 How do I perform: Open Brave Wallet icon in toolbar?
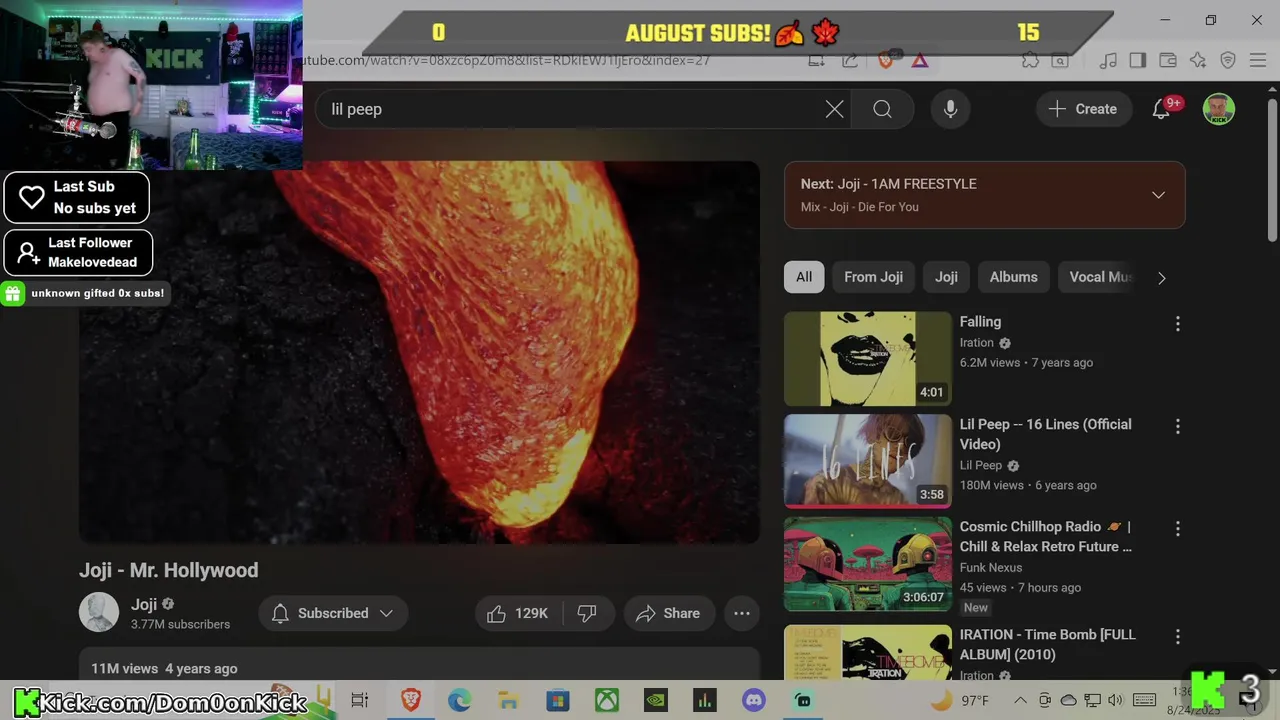(1168, 61)
